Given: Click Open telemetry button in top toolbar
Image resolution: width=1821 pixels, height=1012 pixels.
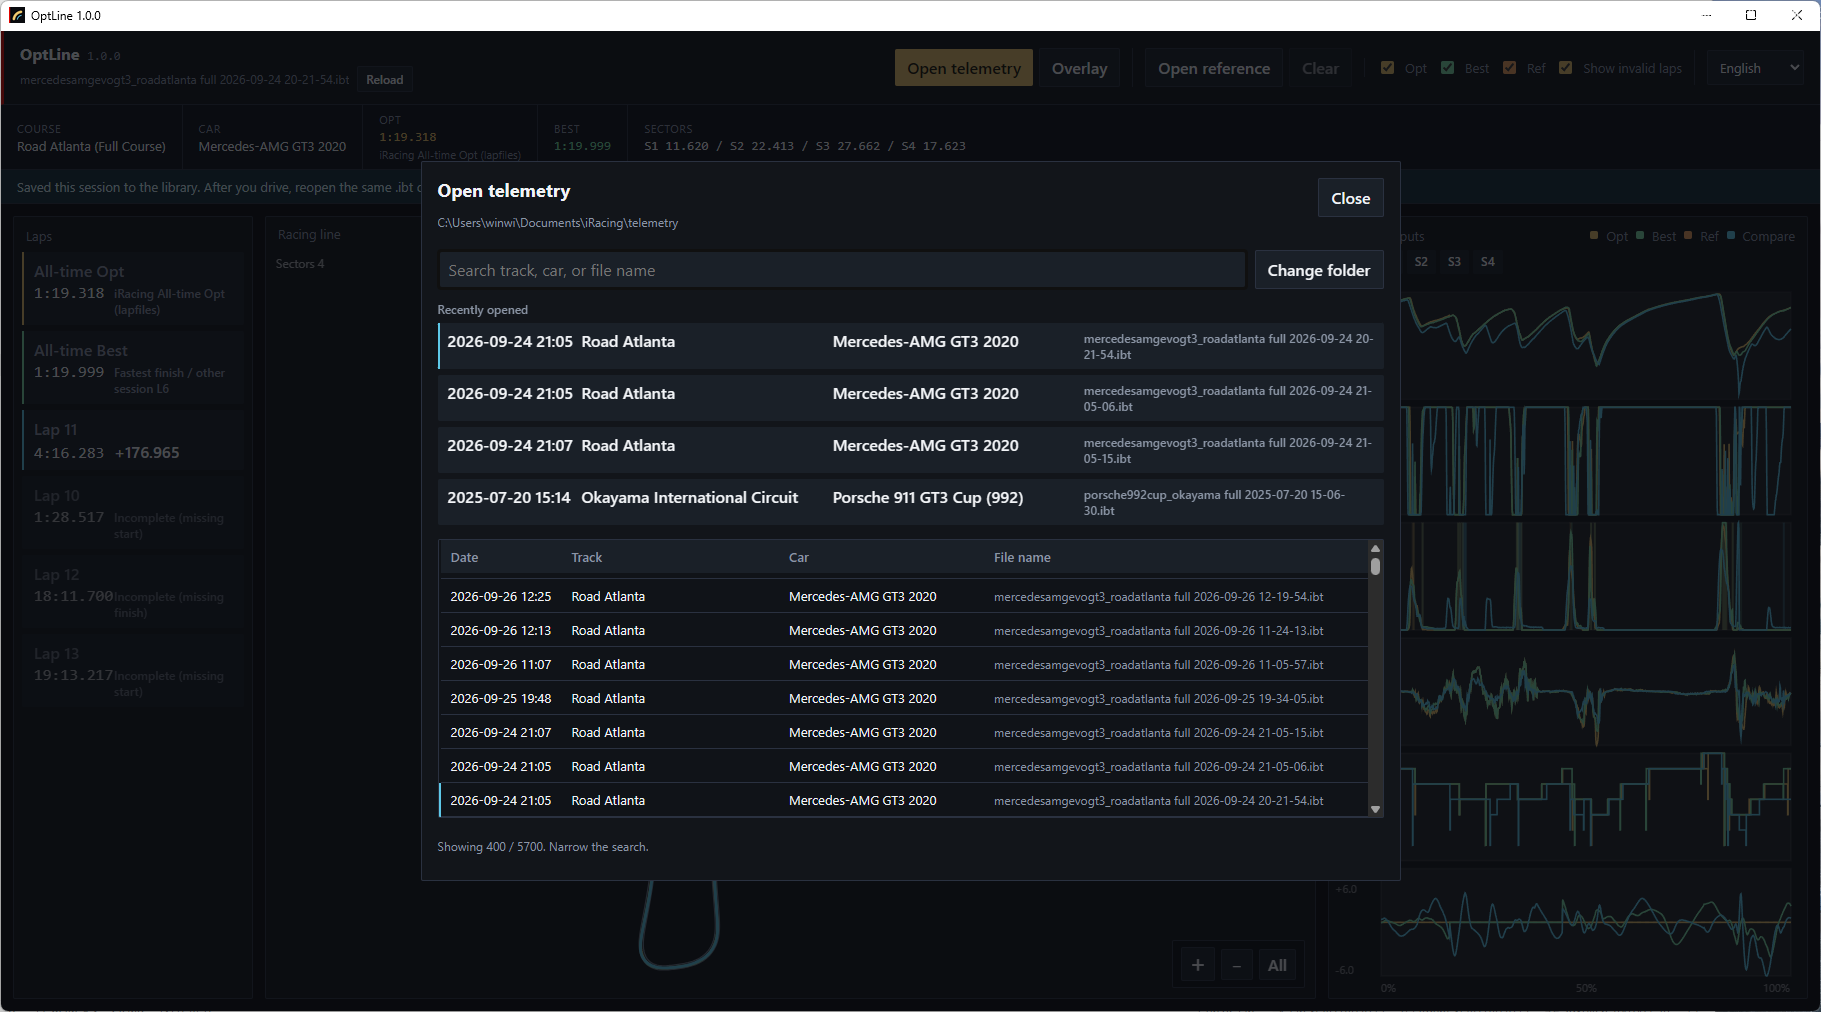Looking at the screenshot, I should (964, 68).
